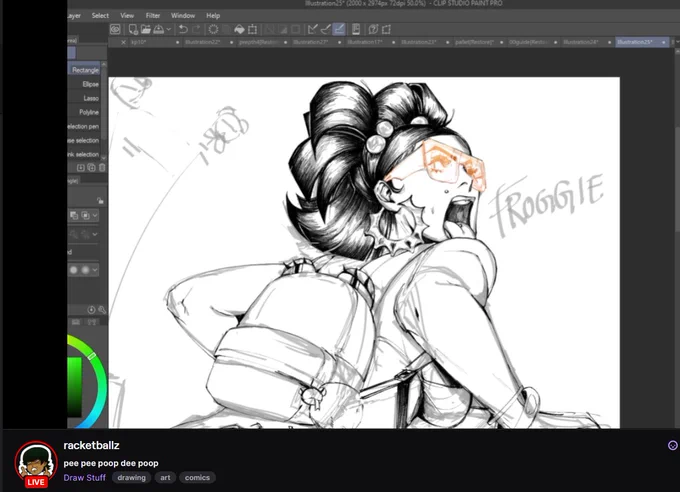Open CLIP STUDIO launcher icon in toolbar
This screenshot has height=492, width=680.
pyautogui.click(x=115, y=29)
